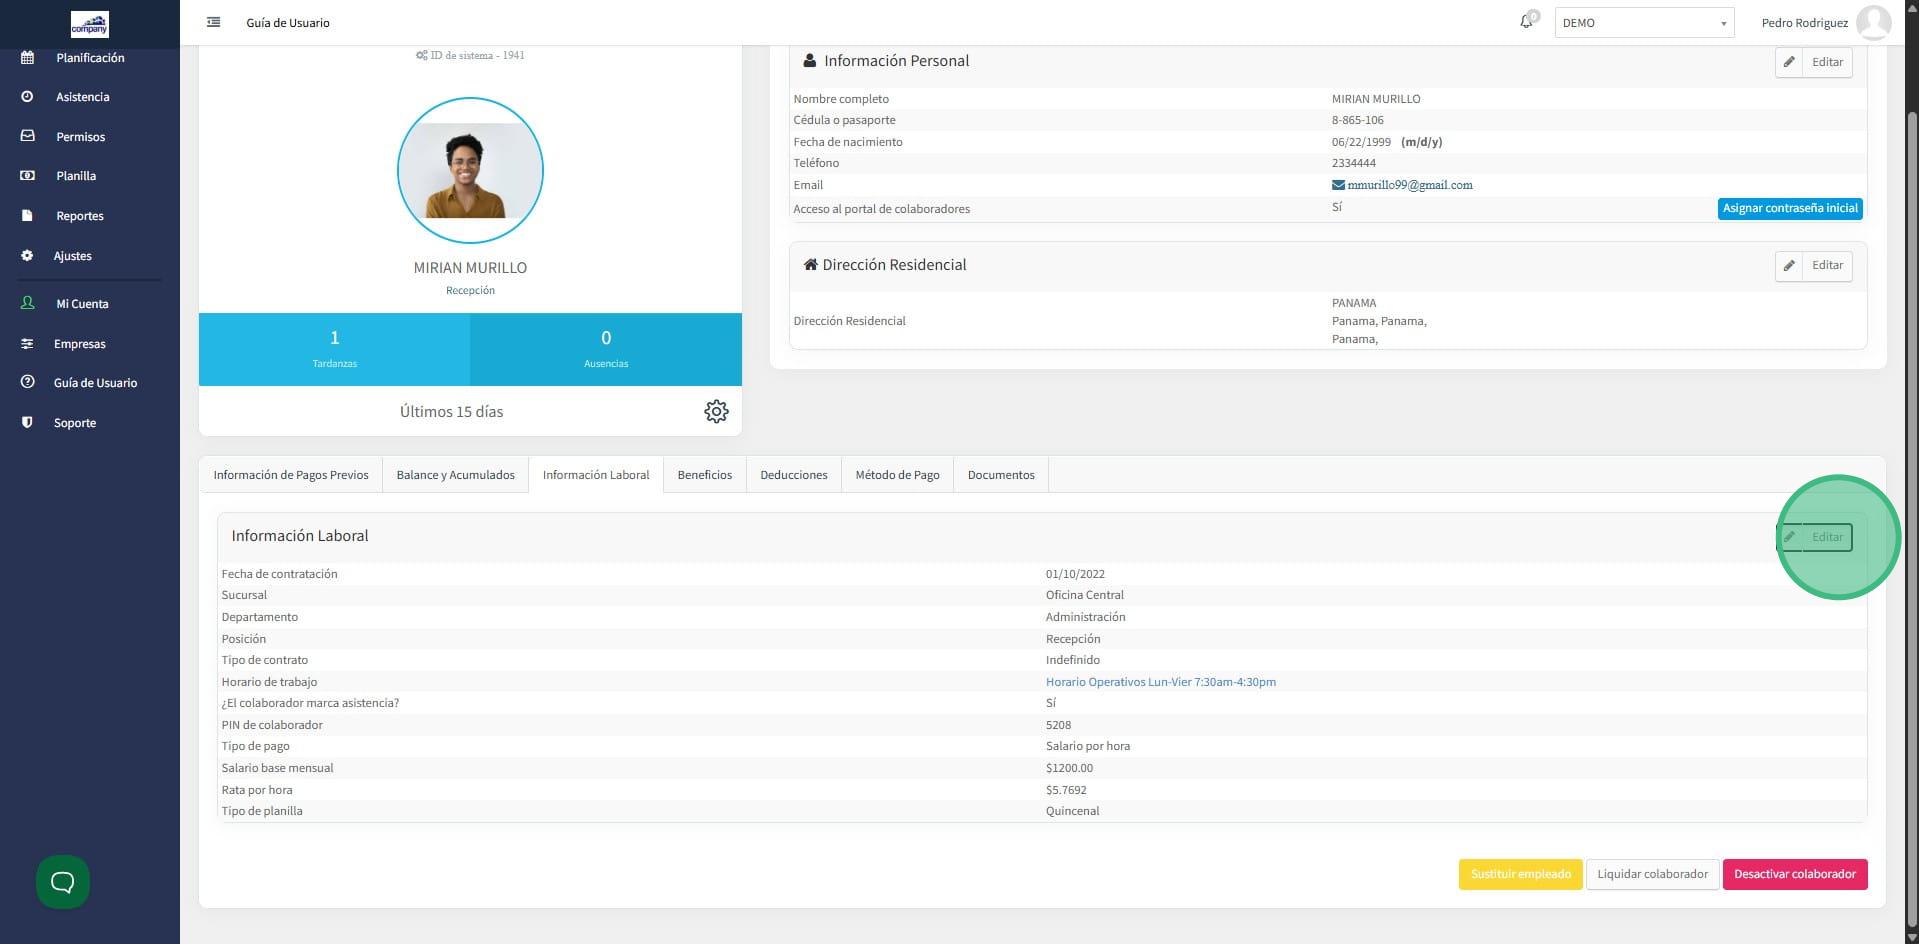Click the Soporte shield icon in sidebar
The width and height of the screenshot is (1919, 944).
(27, 423)
